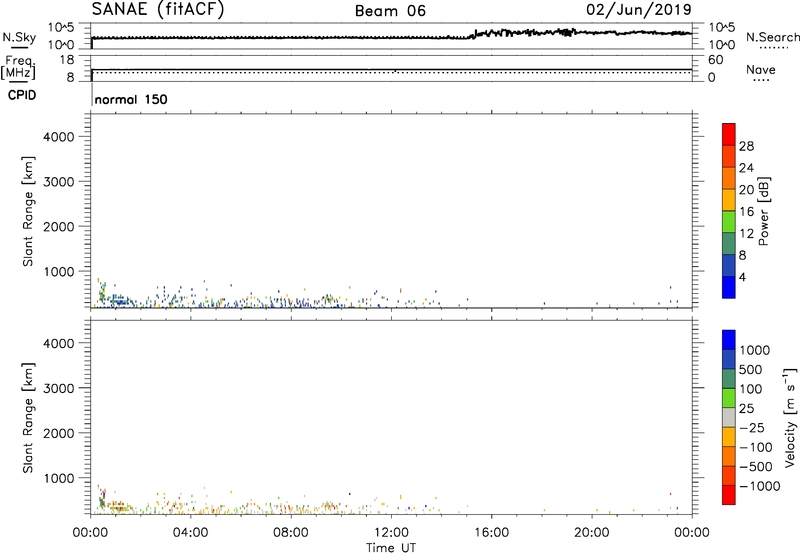Click the 18 frequency axis tick label
The image size is (800, 554).
click(67, 60)
